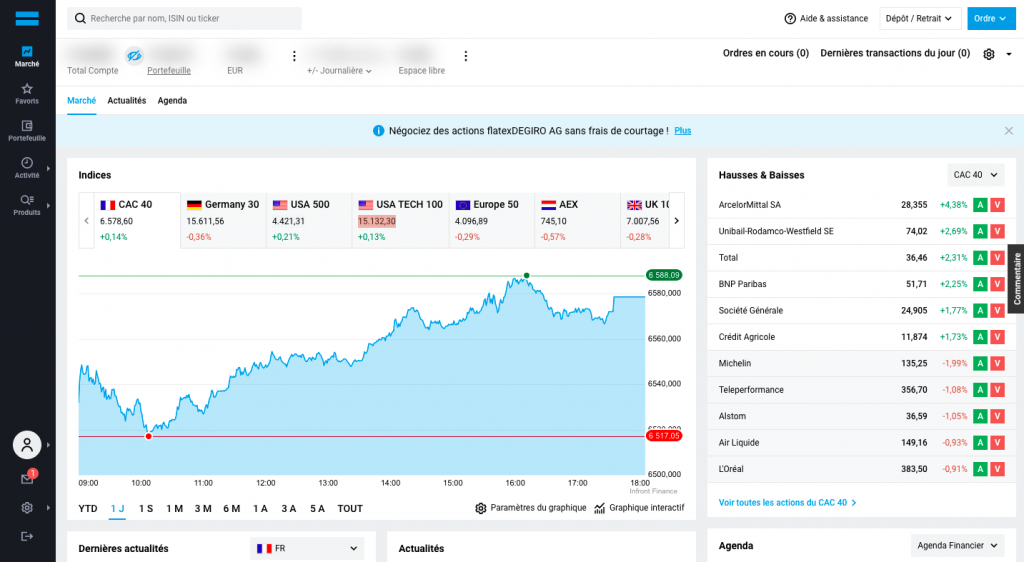
Task: Expand arrow next to header gear
Action: coord(1009,54)
